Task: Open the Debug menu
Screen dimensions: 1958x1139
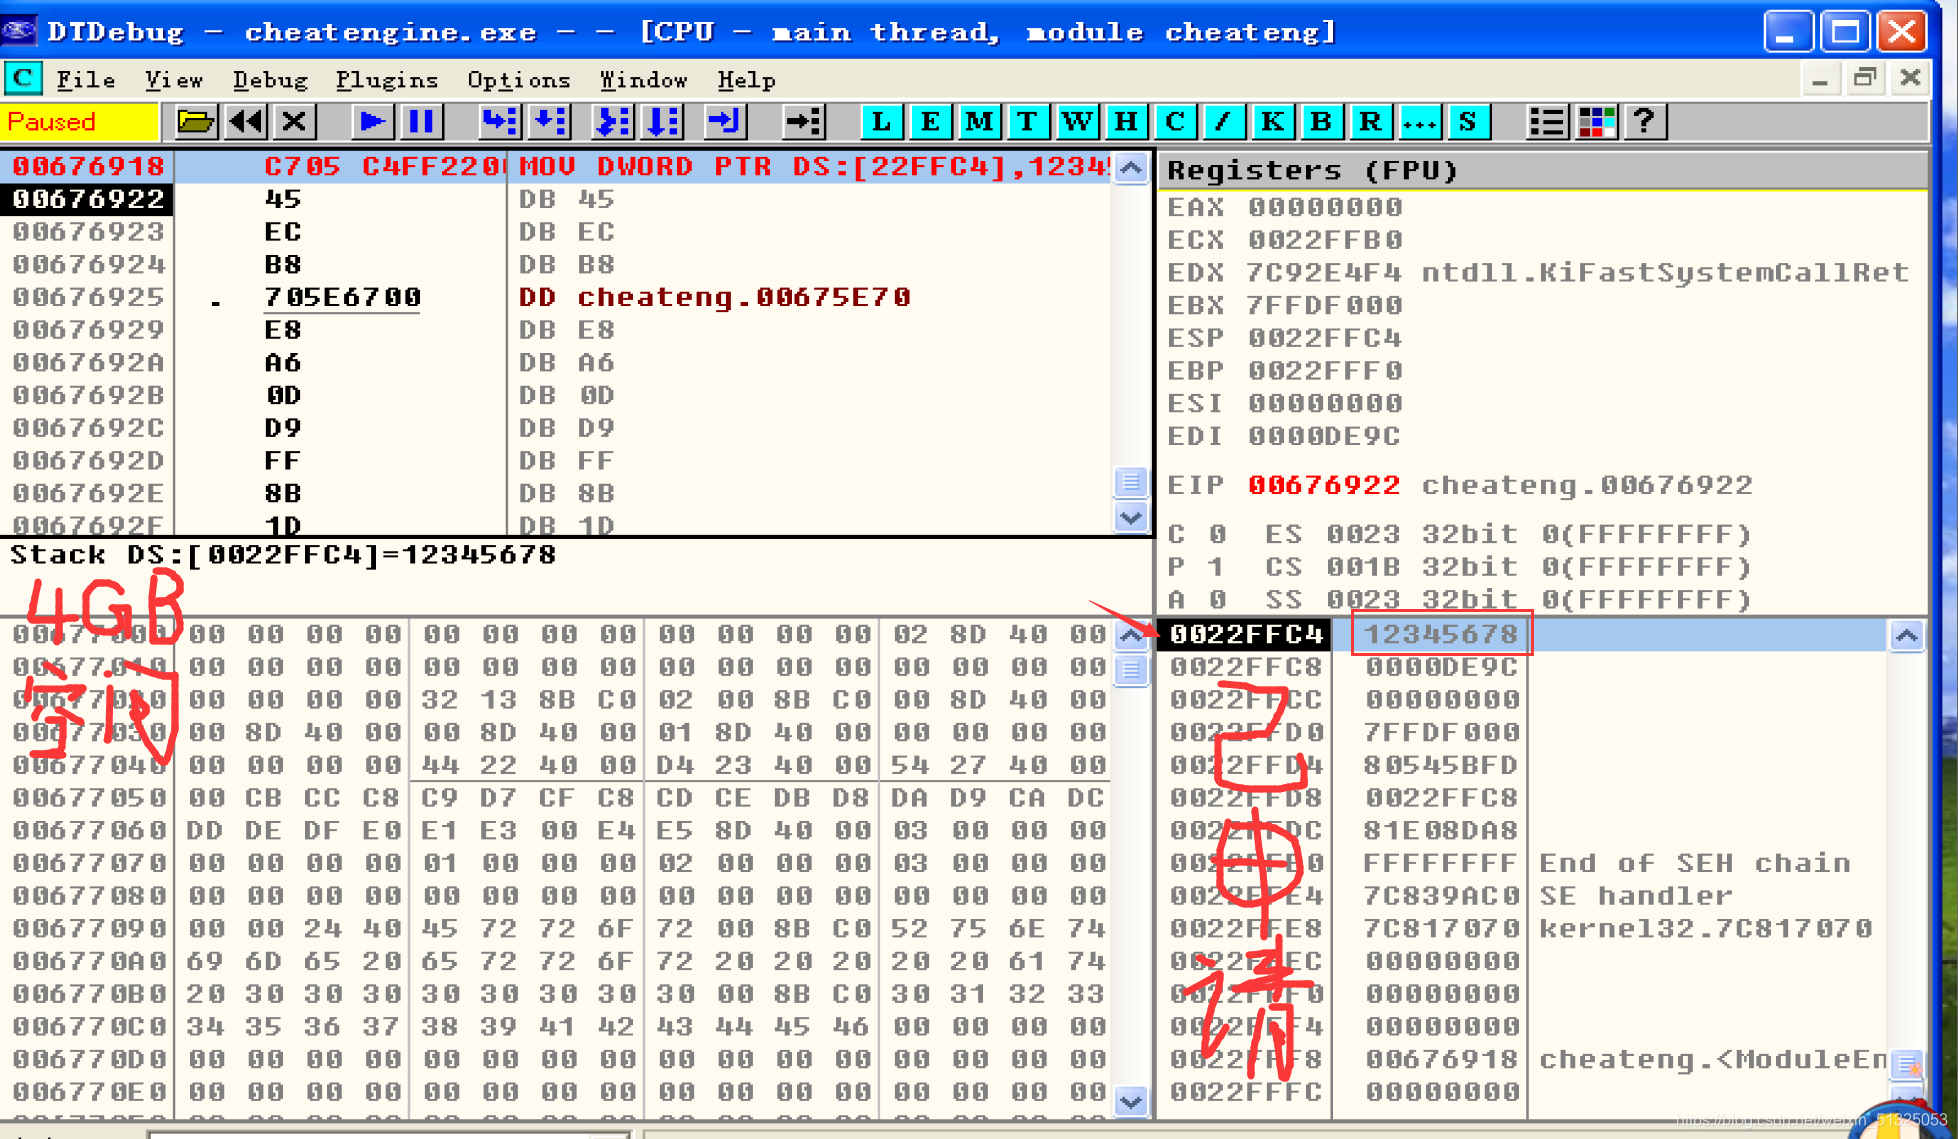Action: click(x=270, y=80)
